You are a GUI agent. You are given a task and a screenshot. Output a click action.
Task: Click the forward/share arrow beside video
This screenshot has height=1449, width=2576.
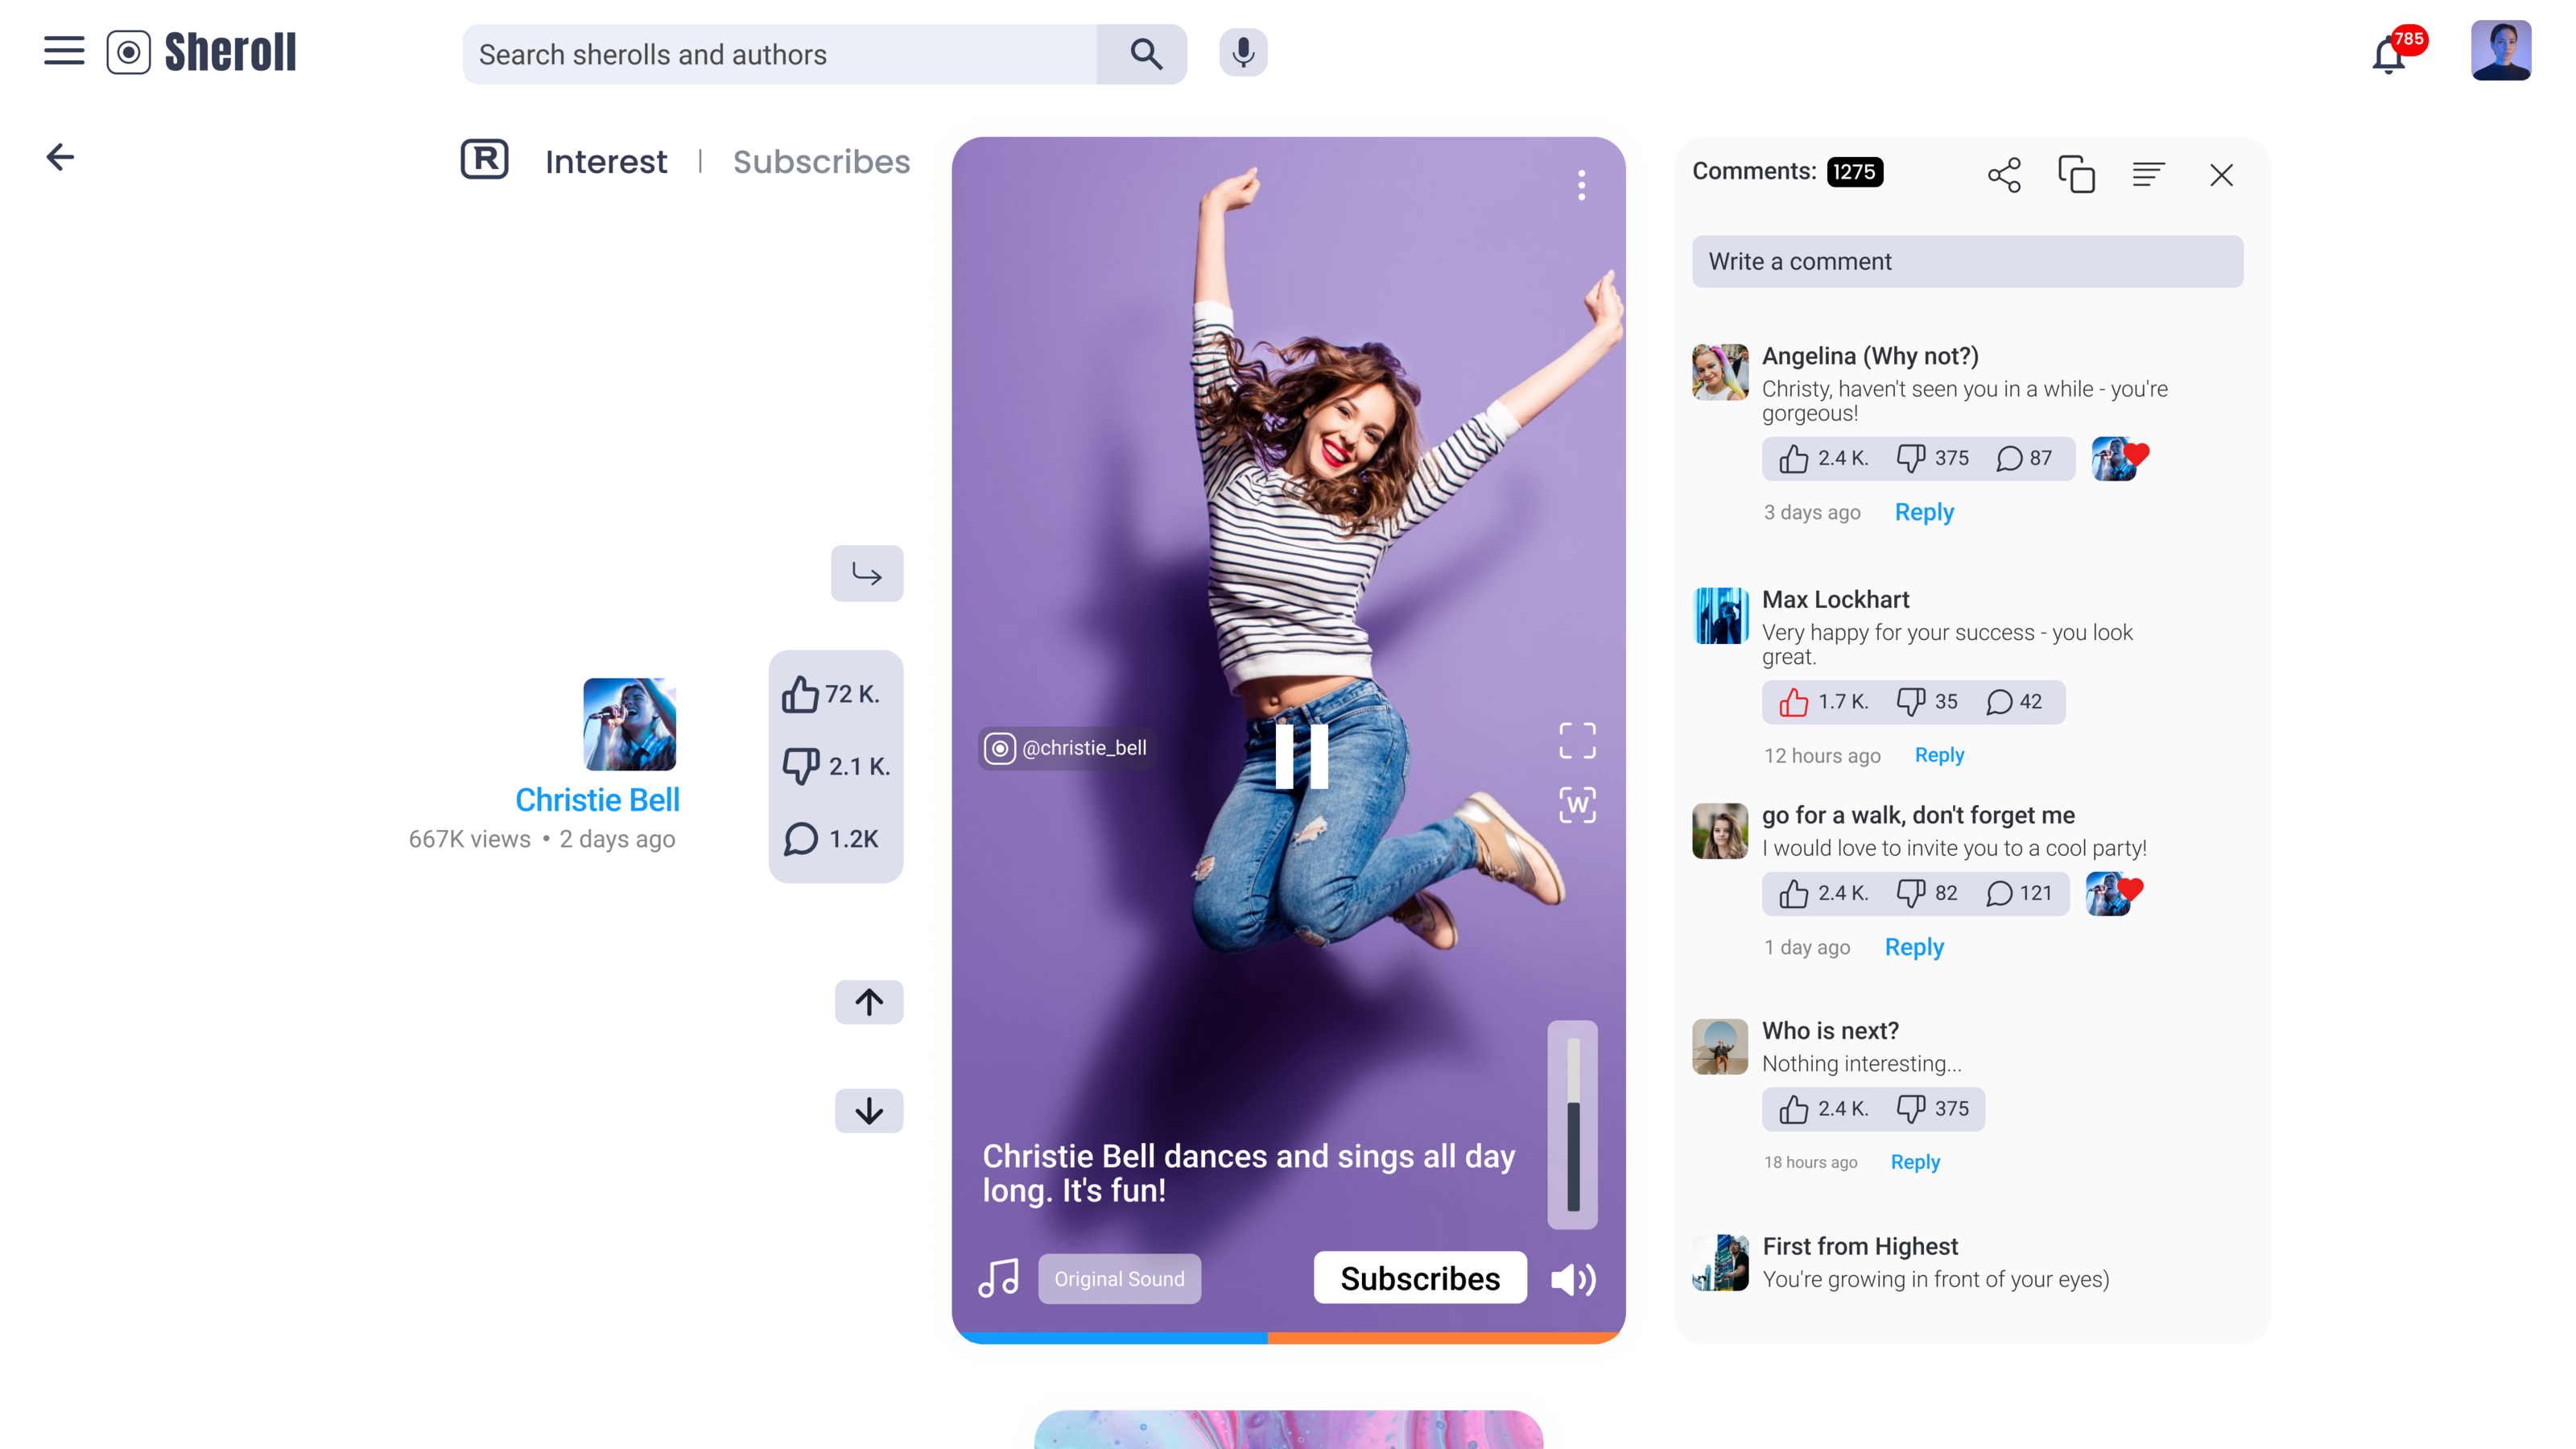point(867,574)
